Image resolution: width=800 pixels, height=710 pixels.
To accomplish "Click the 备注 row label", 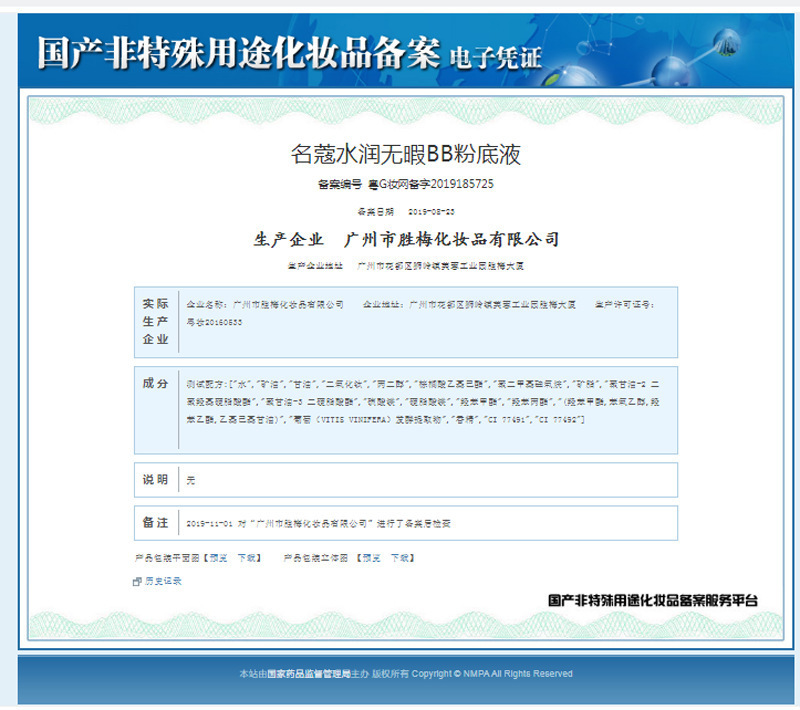I will [x=156, y=522].
